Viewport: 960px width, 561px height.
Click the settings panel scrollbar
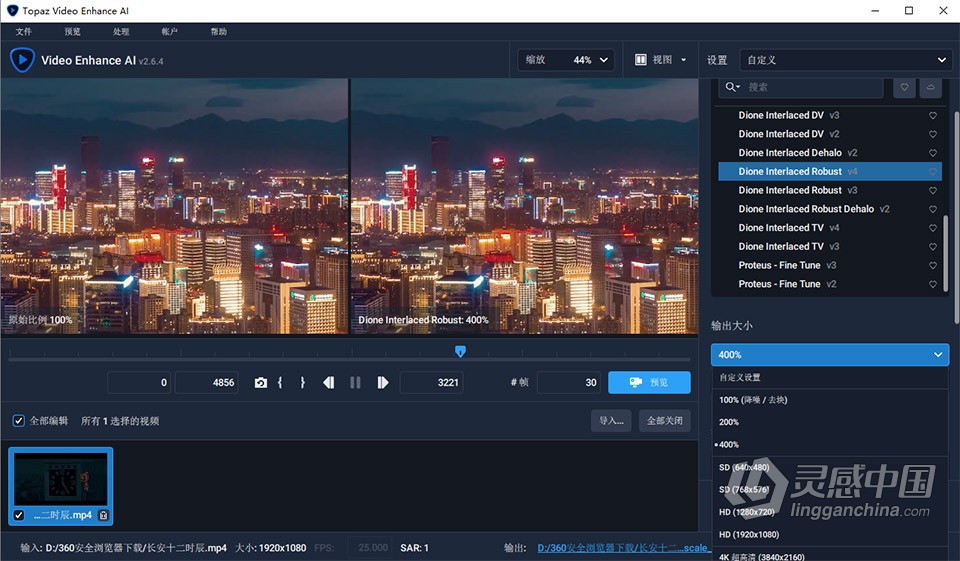(957, 217)
